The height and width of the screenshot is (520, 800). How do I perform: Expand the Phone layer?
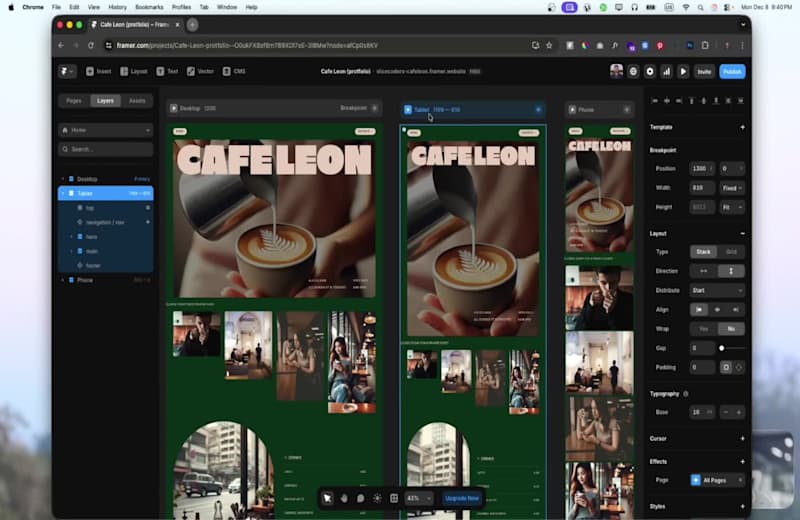tap(63, 280)
